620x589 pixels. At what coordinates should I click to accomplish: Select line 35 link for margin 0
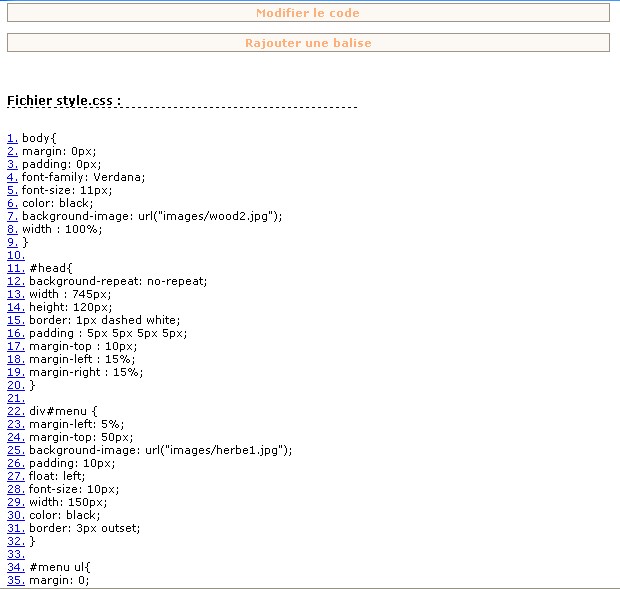click(x=15, y=580)
